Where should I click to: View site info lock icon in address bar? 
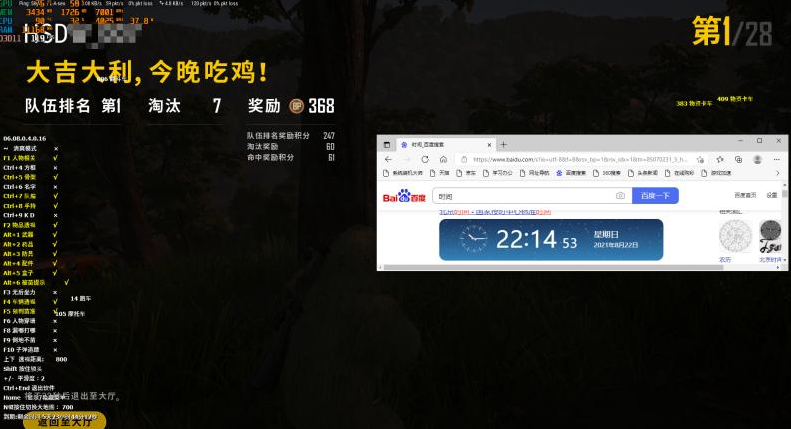(464, 159)
